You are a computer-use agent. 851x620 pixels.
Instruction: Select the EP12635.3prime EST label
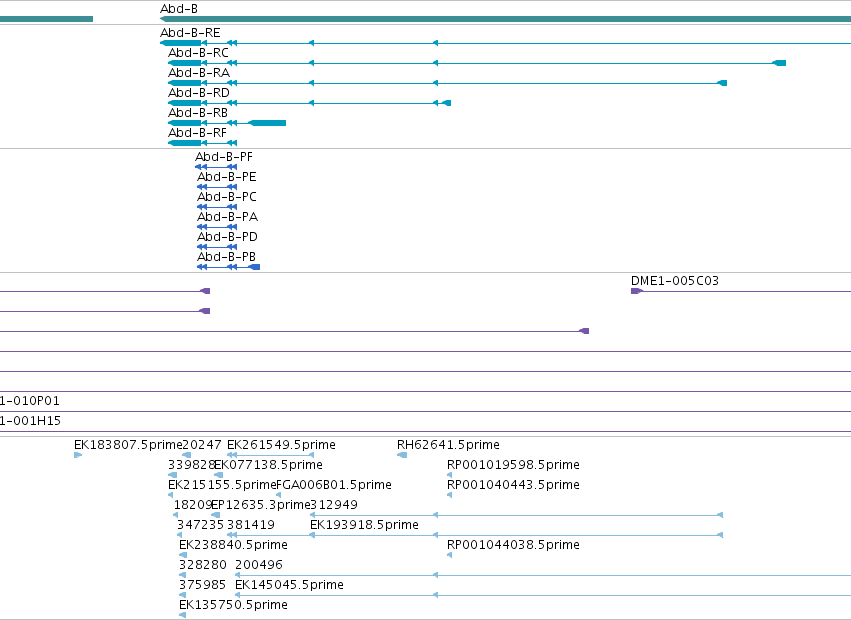coord(261,505)
